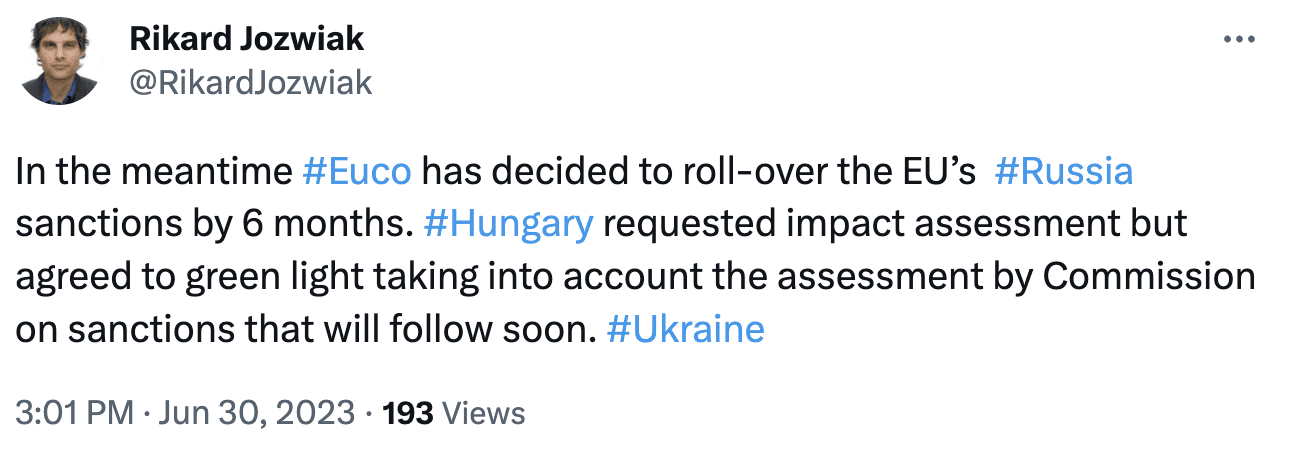Click Rikard Jozwiak's profile avatar photo
Image resolution: width=1294 pixels, height=470 pixels.
click(58, 62)
